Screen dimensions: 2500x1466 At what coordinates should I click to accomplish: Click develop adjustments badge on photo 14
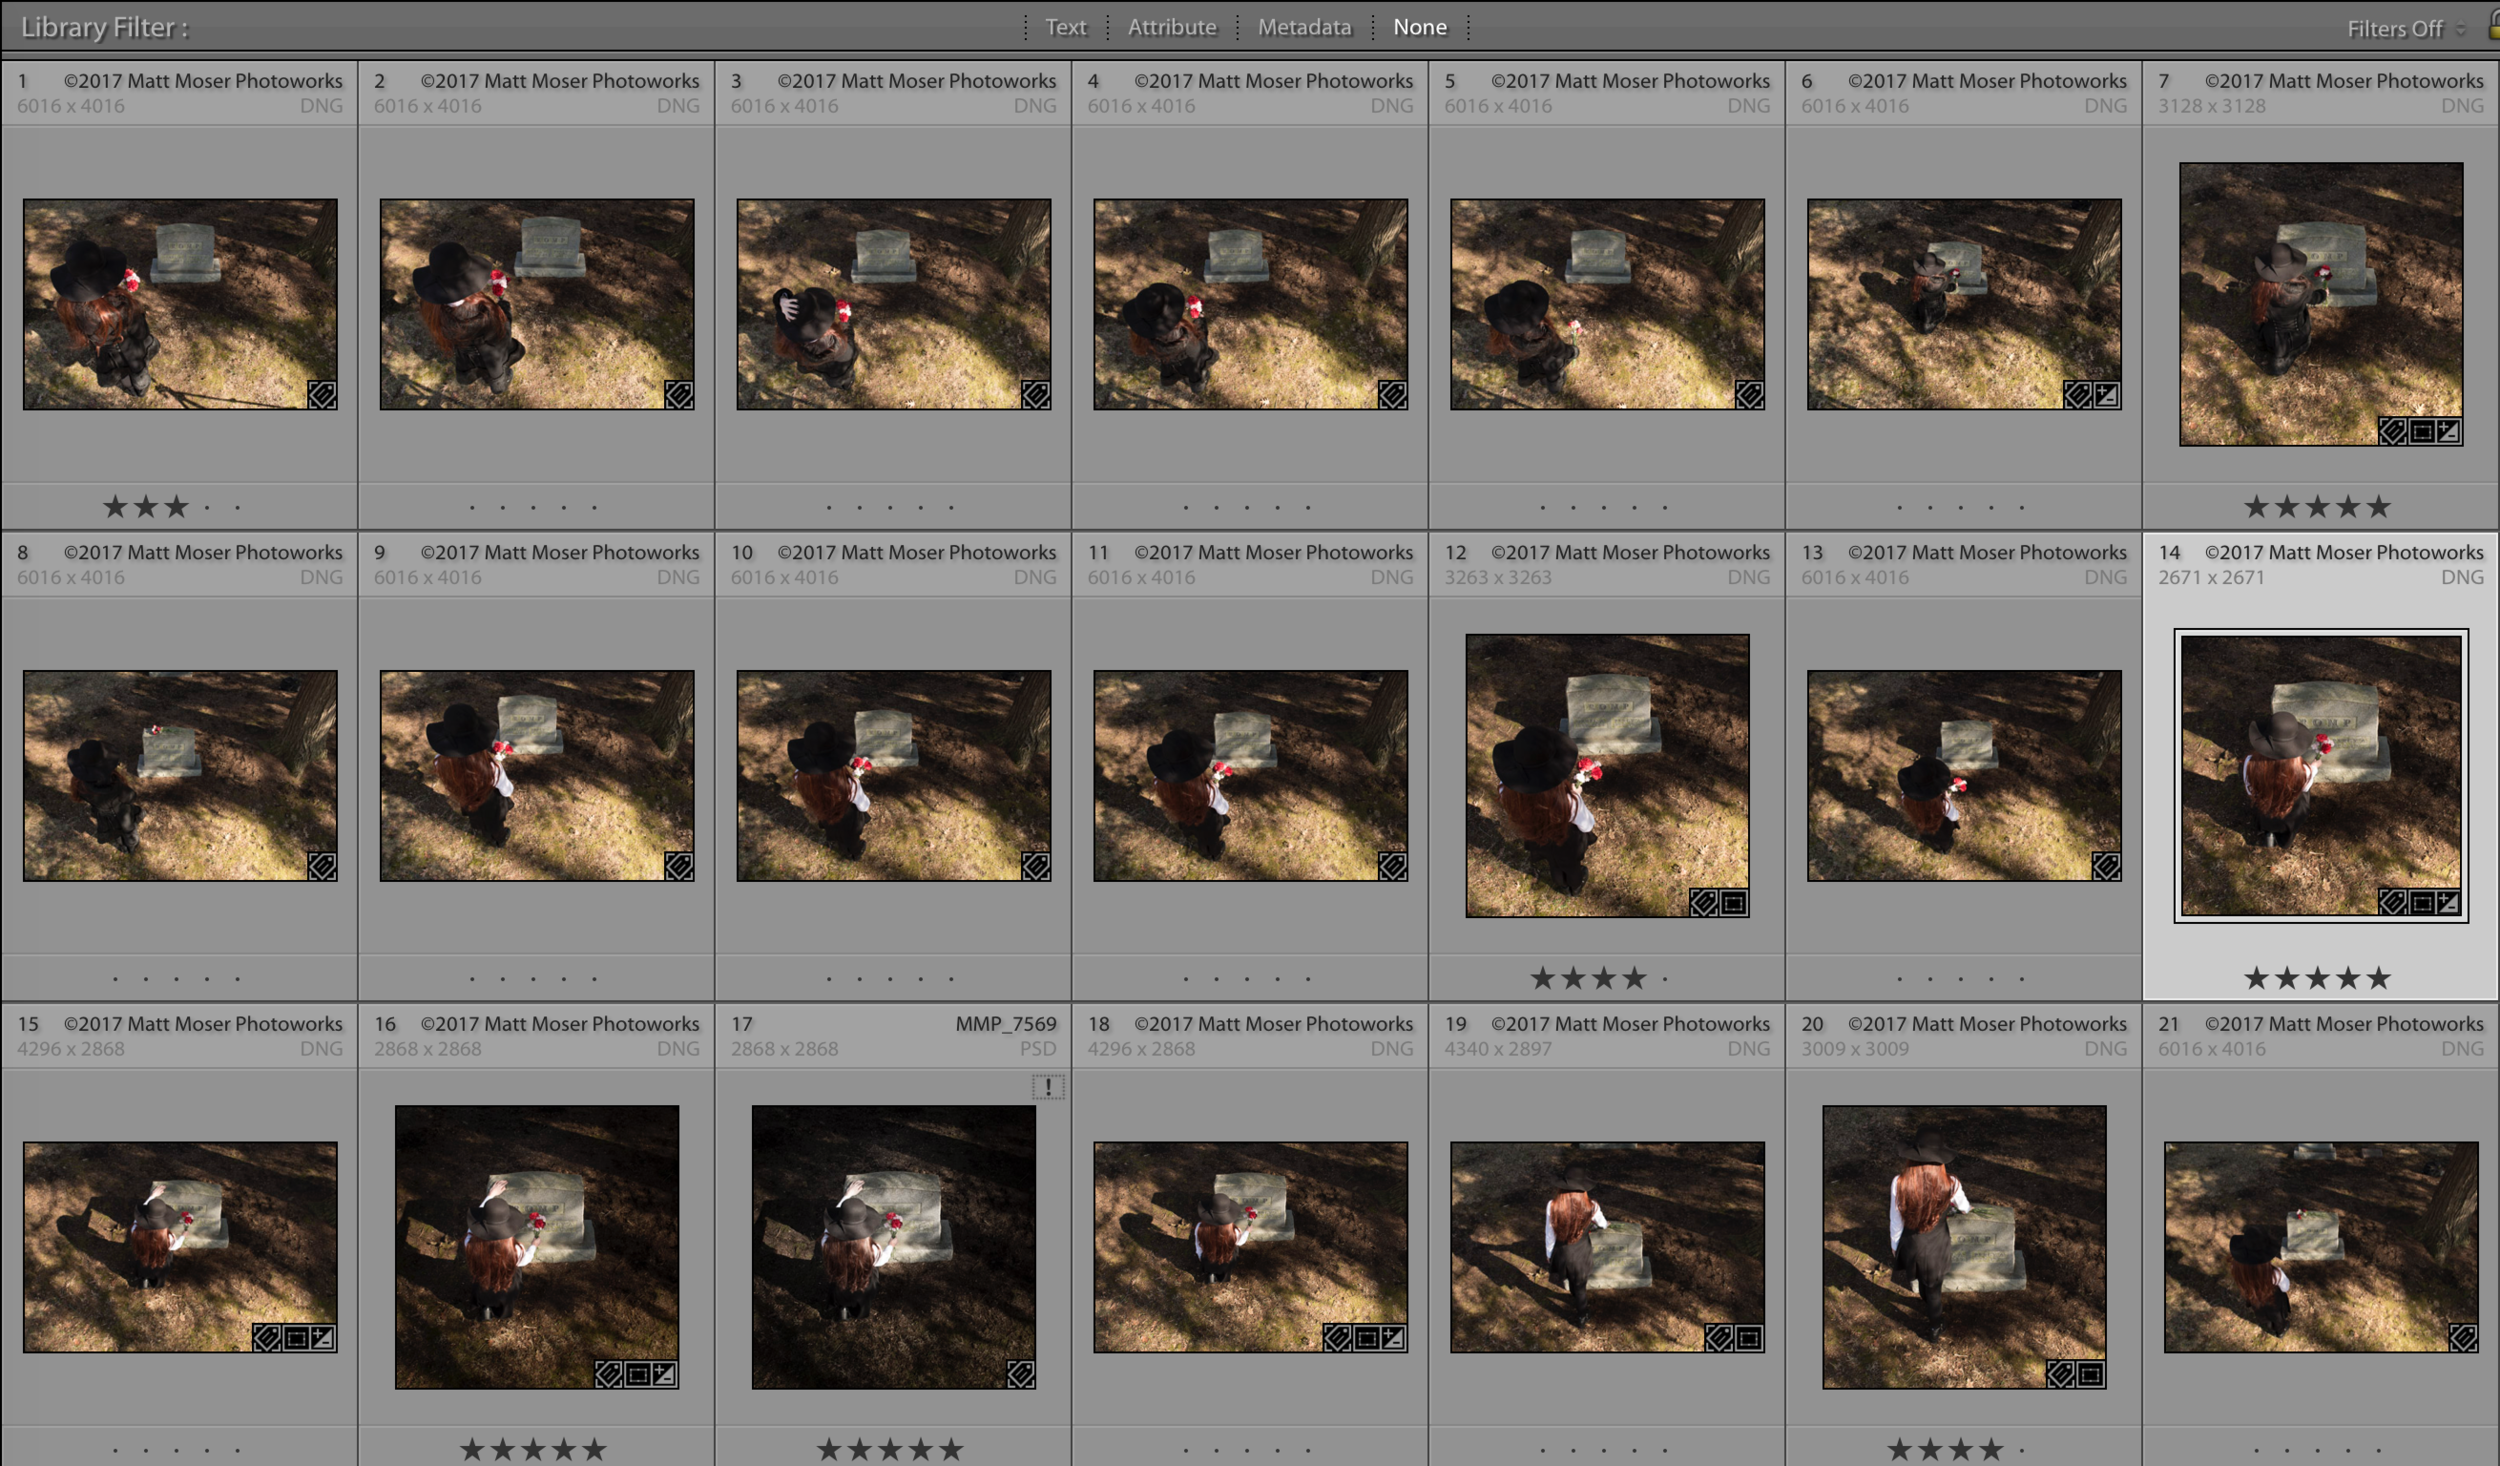(2447, 903)
